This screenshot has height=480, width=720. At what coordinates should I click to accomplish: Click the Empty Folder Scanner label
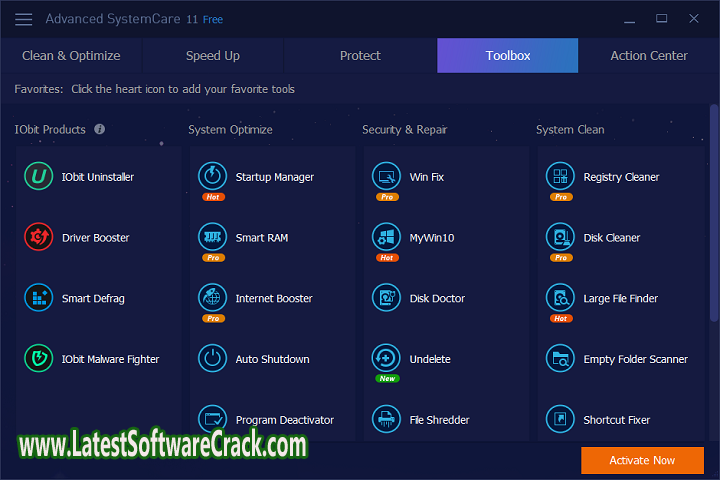(x=636, y=360)
